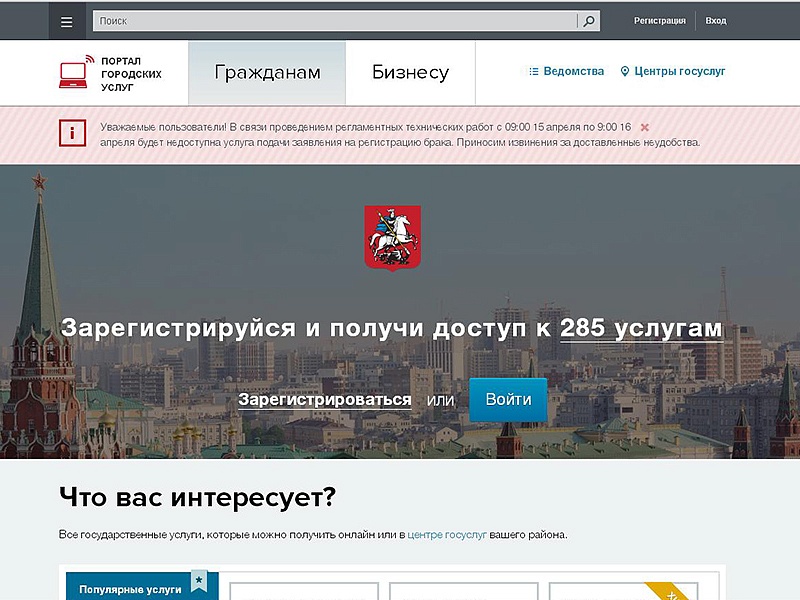The image size is (800, 600).
Task: Switch to the Гражданам tab
Action: tap(267, 73)
